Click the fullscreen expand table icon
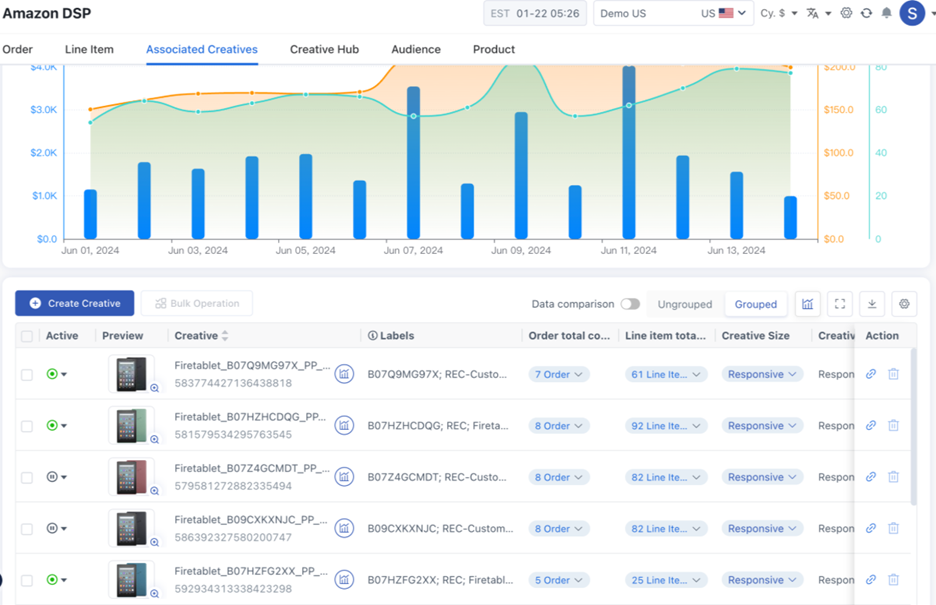936x605 pixels. tap(840, 304)
